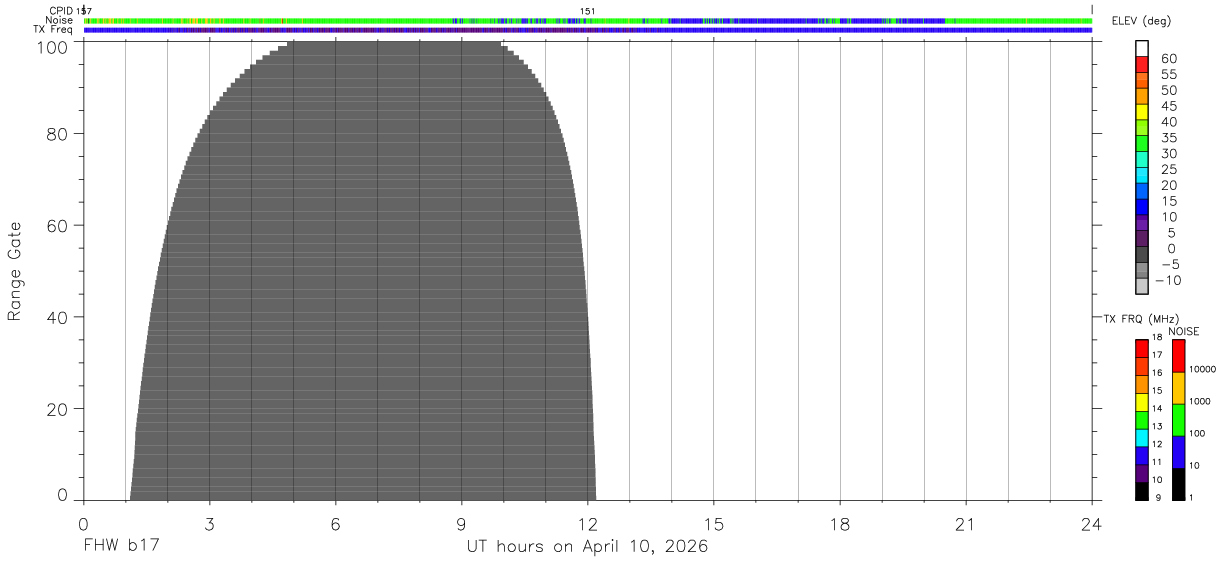Click the blue TX Freq strip above the plot
The height and width of the screenshot is (567, 1228).
point(588,30)
